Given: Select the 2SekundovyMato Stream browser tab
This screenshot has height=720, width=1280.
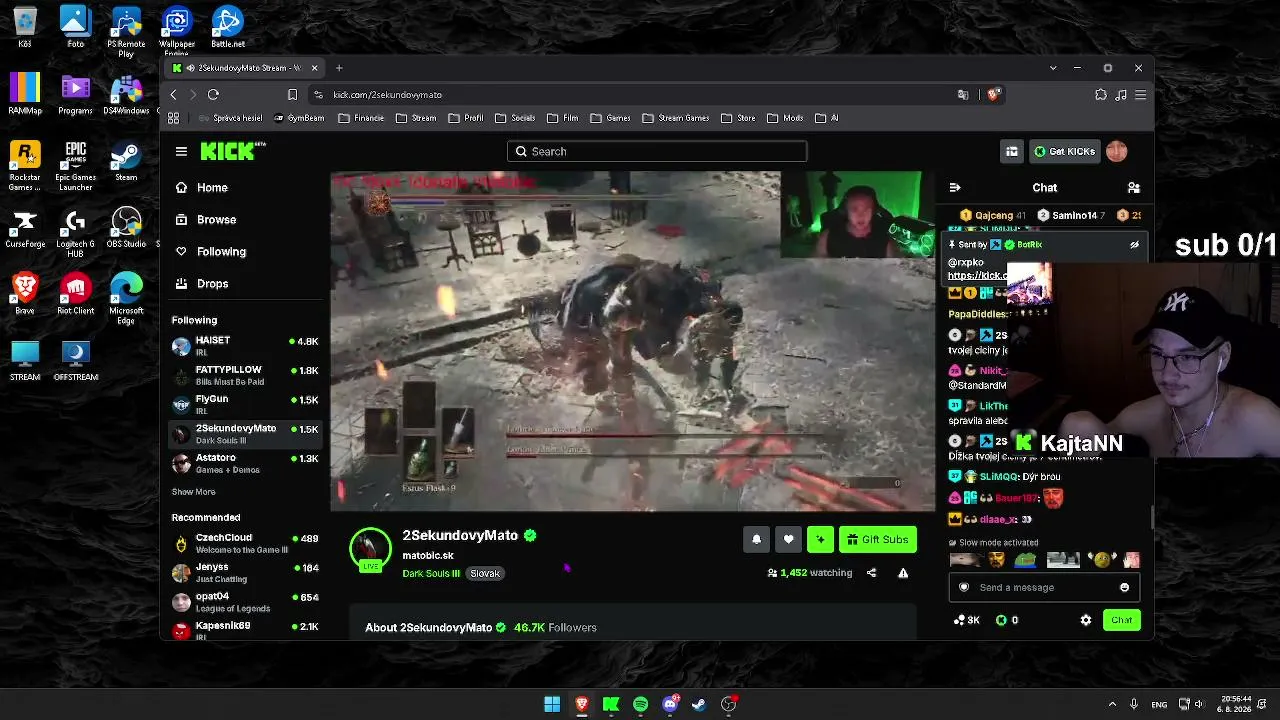Looking at the screenshot, I should (246, 68).
